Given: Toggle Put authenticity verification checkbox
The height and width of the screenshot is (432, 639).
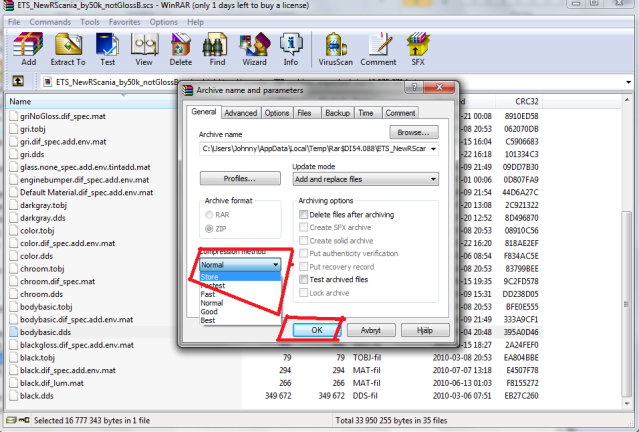Looking at the screenshot, I should tap(303, 253).
